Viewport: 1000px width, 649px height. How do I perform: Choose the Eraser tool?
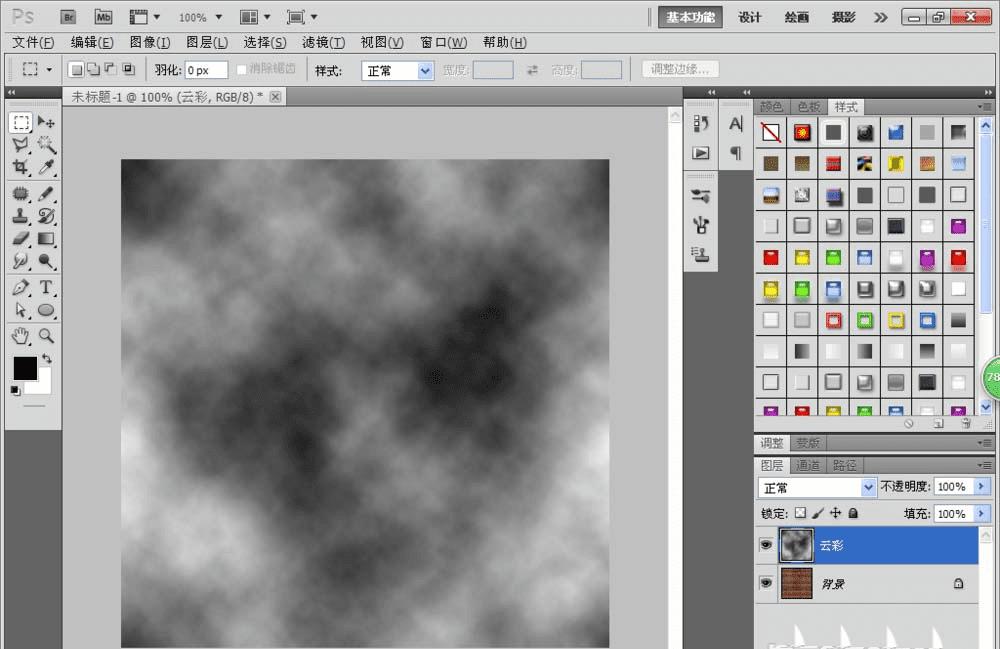(x=20, y=239)
